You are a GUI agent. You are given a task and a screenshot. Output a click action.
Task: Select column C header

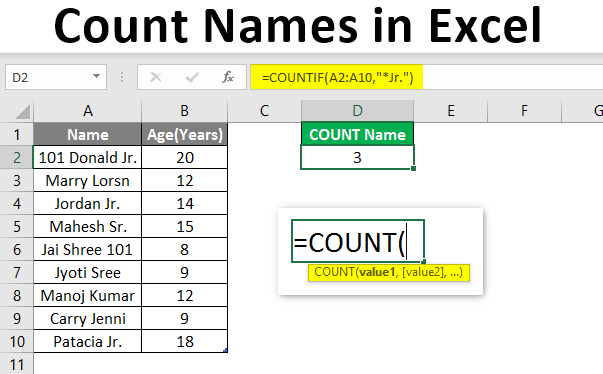pyautogui.click(x=264, y=111)
